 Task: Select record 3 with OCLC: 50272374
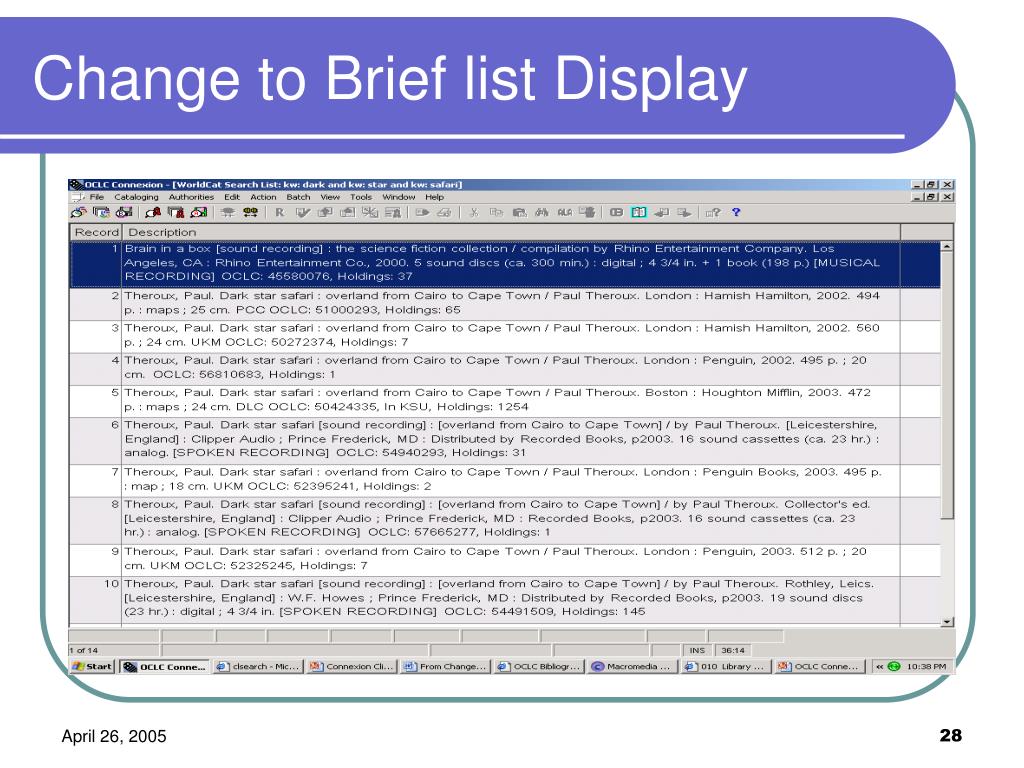tap(505, 336)
